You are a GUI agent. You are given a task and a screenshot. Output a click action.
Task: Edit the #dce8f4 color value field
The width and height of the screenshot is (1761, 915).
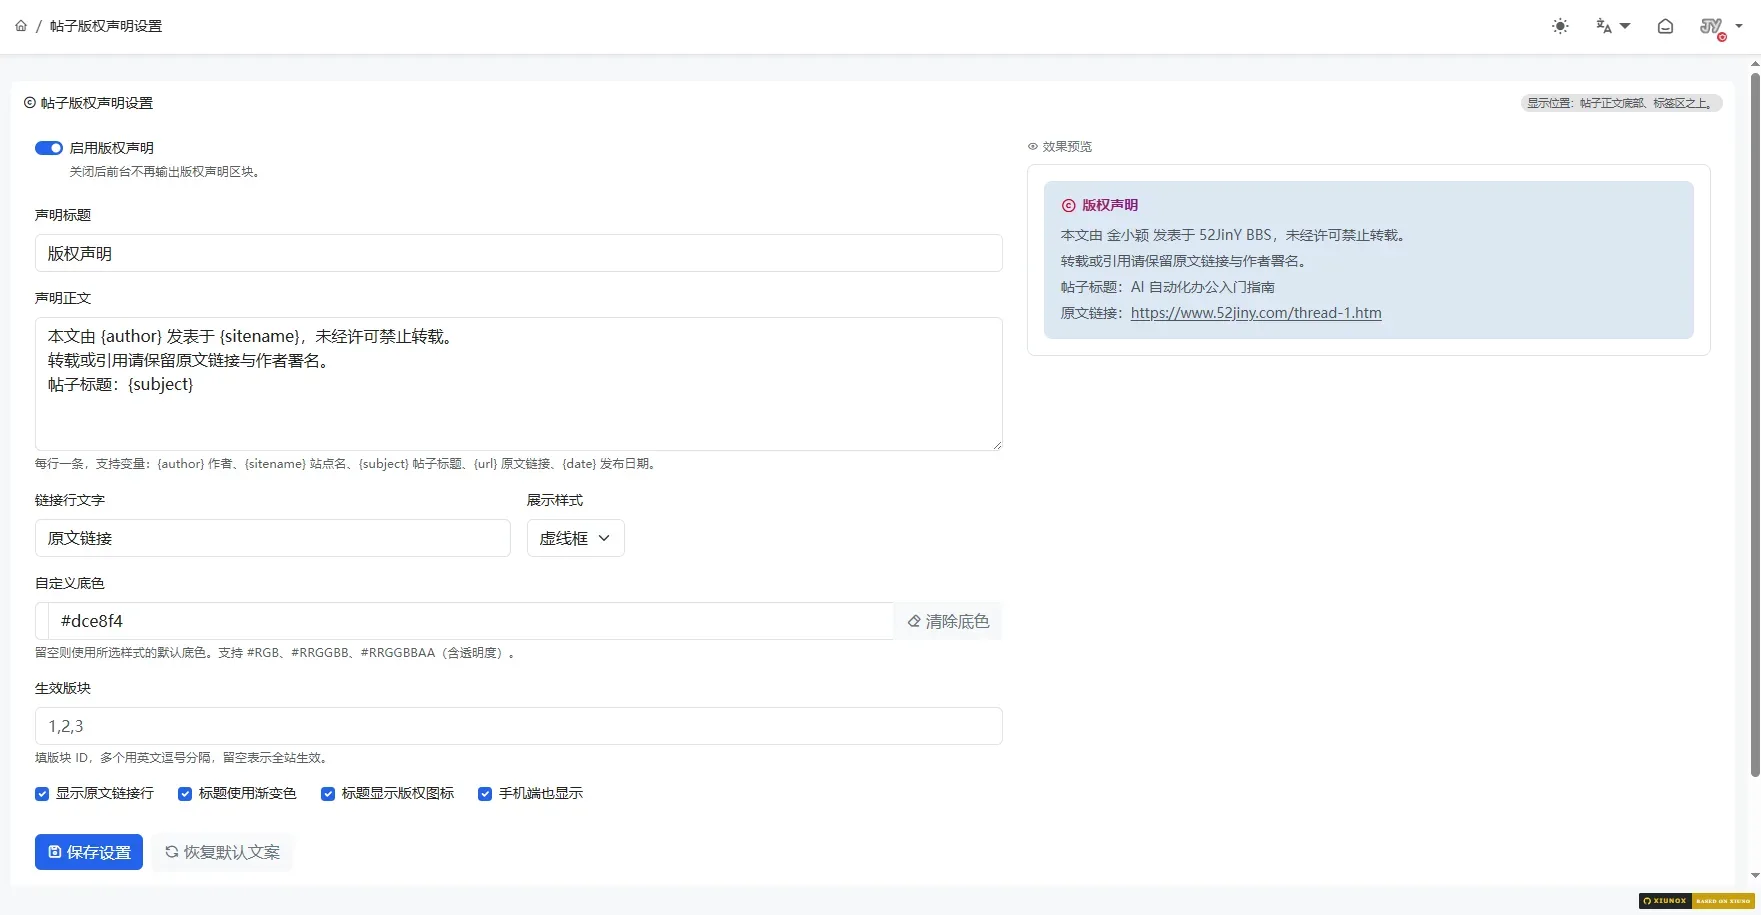pos(471,621)
